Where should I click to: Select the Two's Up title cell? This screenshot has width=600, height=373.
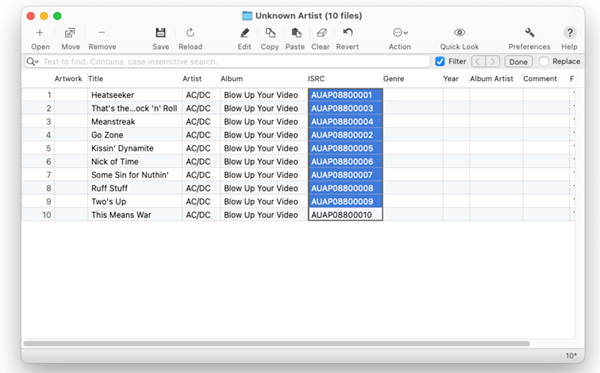[135, 202]
